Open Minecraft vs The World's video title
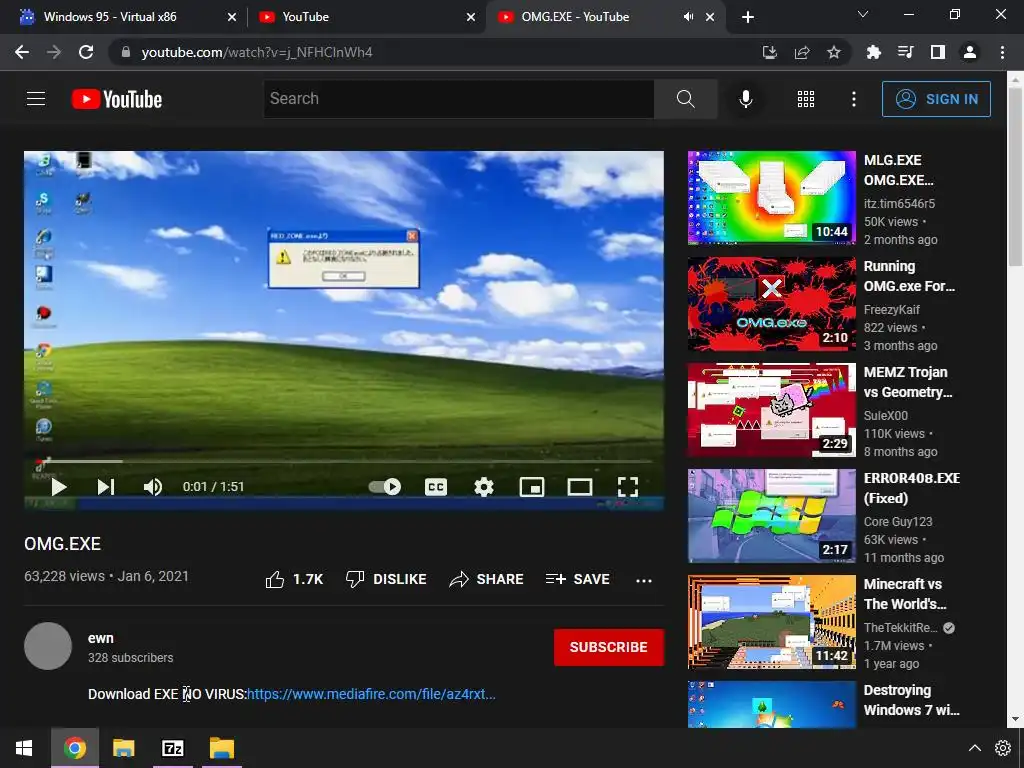 904,594
